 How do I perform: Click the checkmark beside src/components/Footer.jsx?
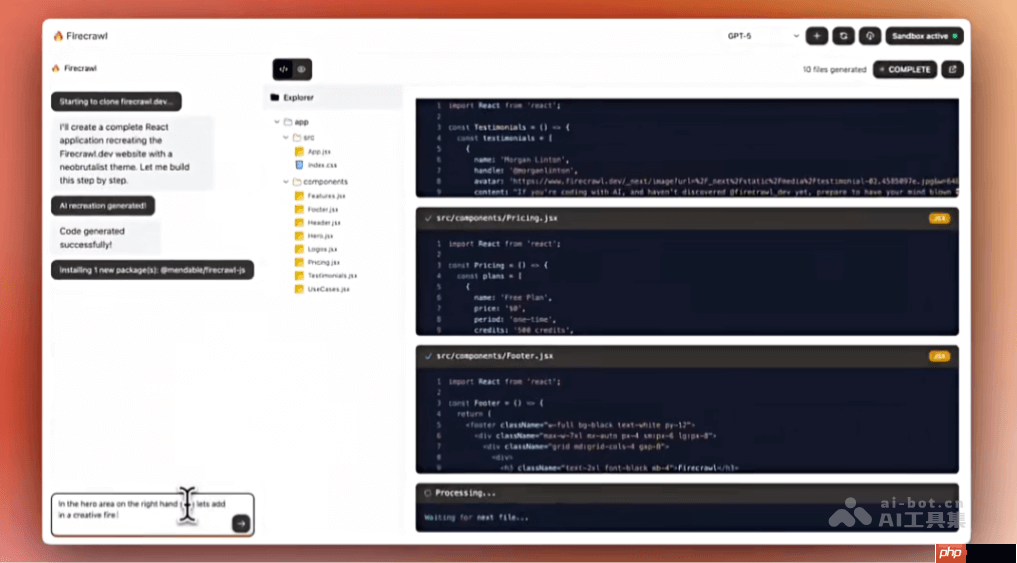coord(427,356)
